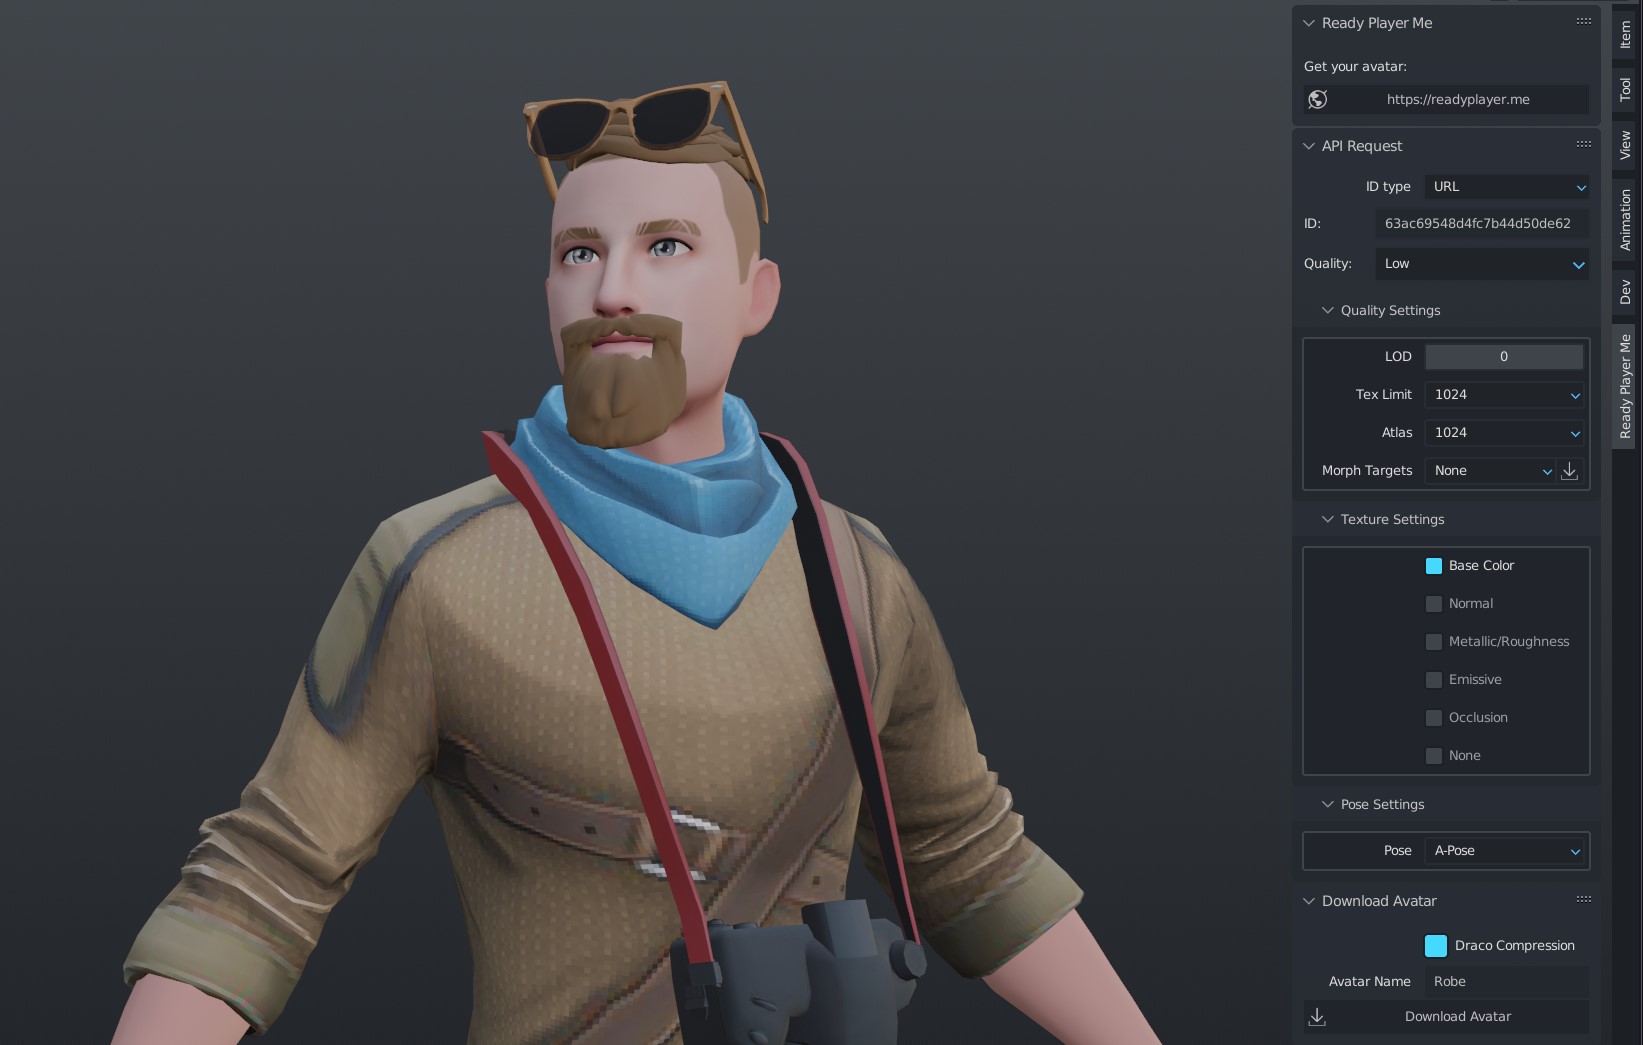Click the 'Tex Limit' label

(1383, 395)
